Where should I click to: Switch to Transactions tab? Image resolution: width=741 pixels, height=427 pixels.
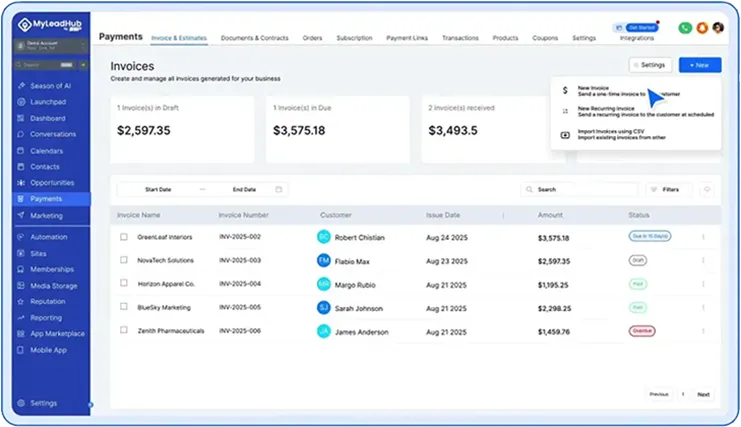point(460,38)
